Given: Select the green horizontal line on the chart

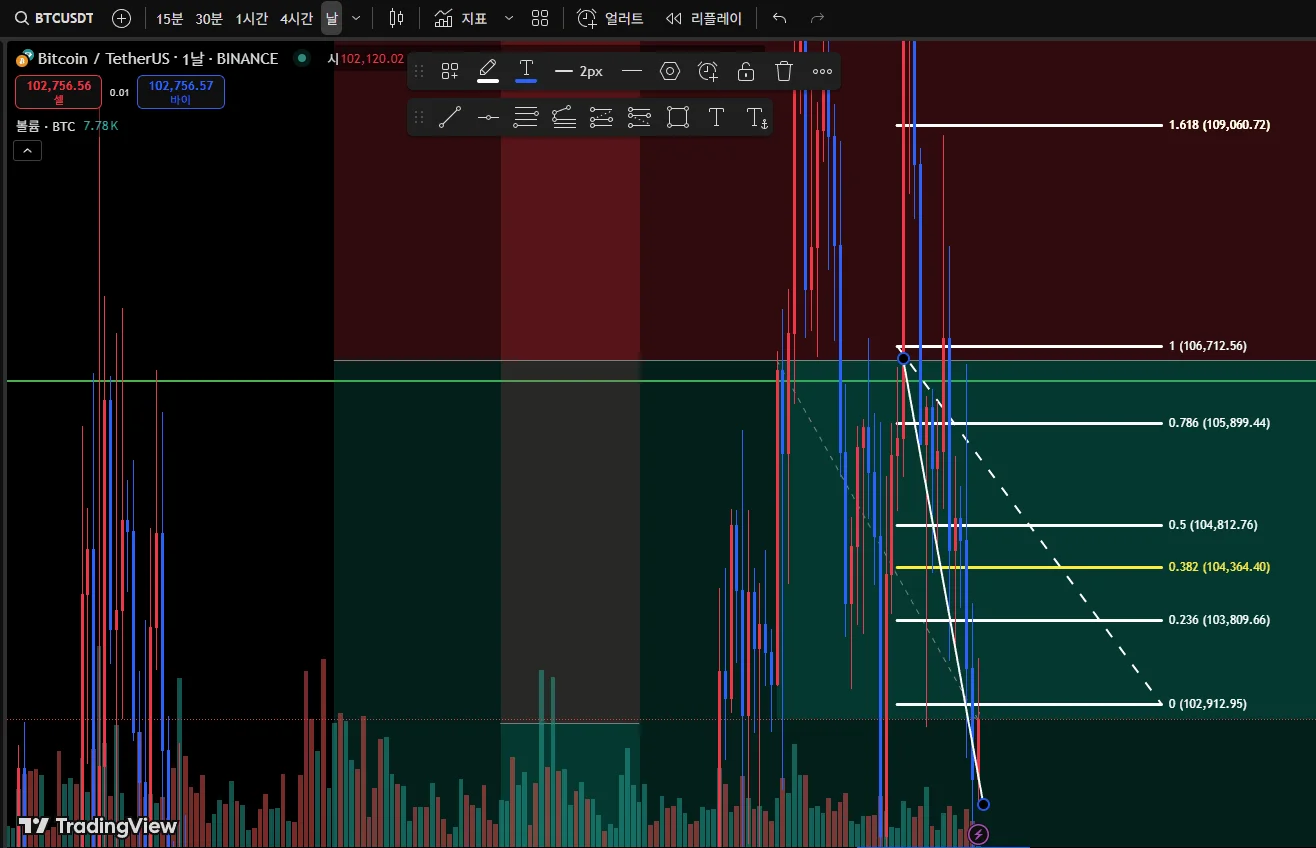Looking at the screenshot, I should click(x=661, y=381).
